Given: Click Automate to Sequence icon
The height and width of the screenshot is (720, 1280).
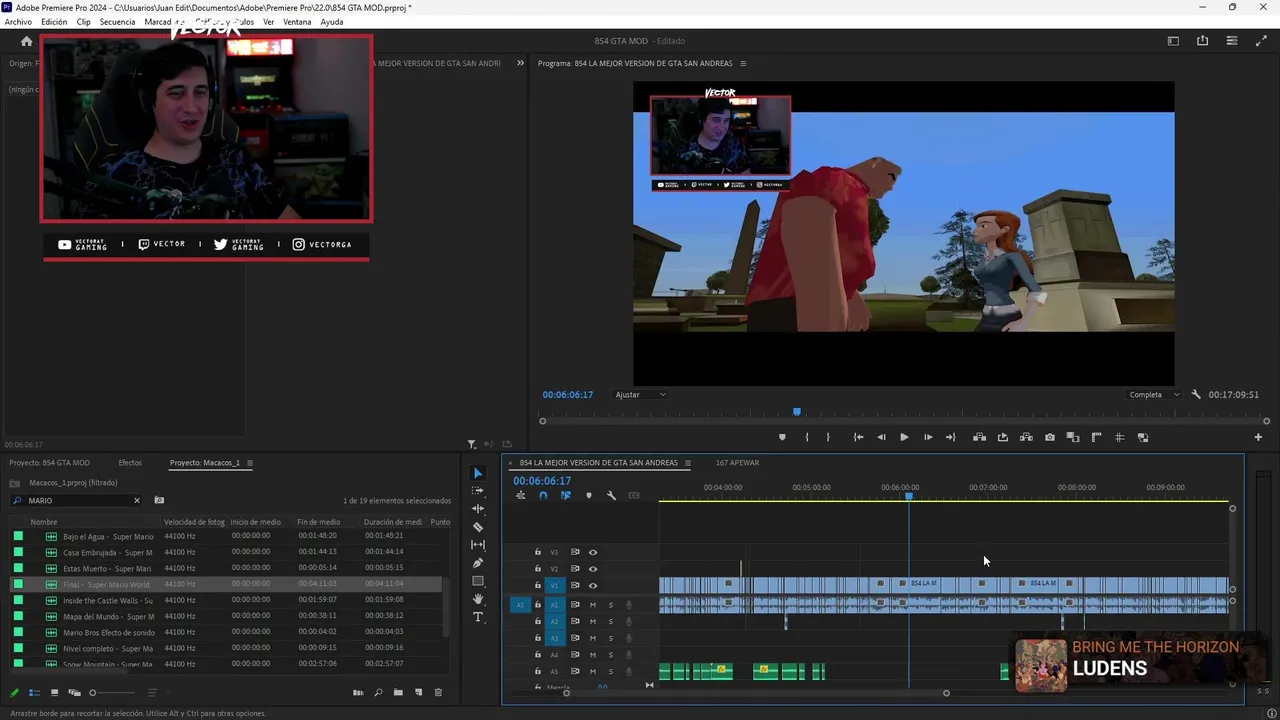Looking at the screenshot, I should (x=358, y=692).
